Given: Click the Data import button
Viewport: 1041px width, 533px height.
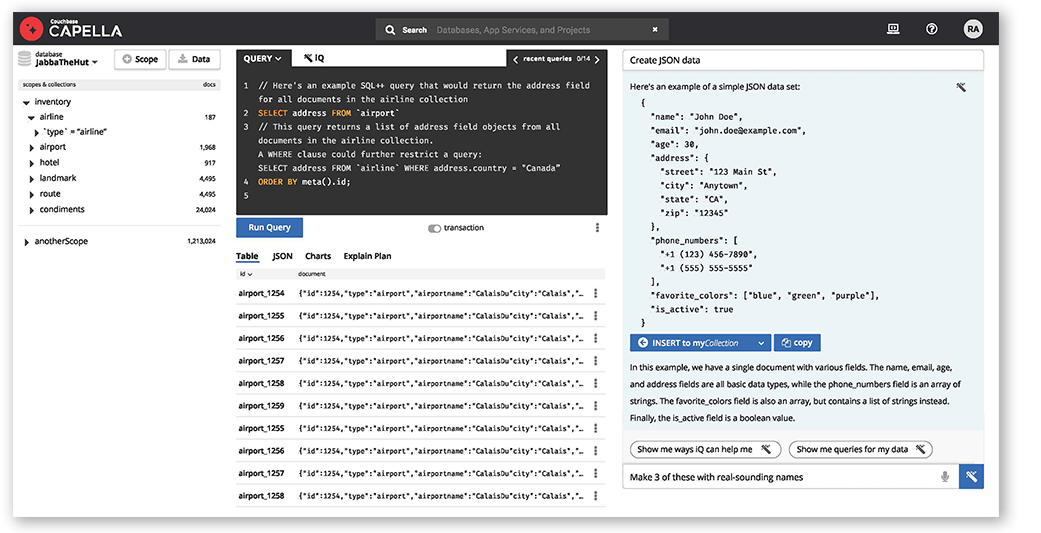Looking at the screenshot, I should point(195,59).
